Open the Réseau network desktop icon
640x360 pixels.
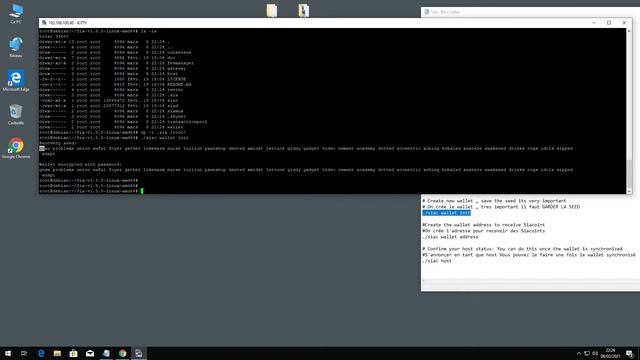tap(16, 47)
